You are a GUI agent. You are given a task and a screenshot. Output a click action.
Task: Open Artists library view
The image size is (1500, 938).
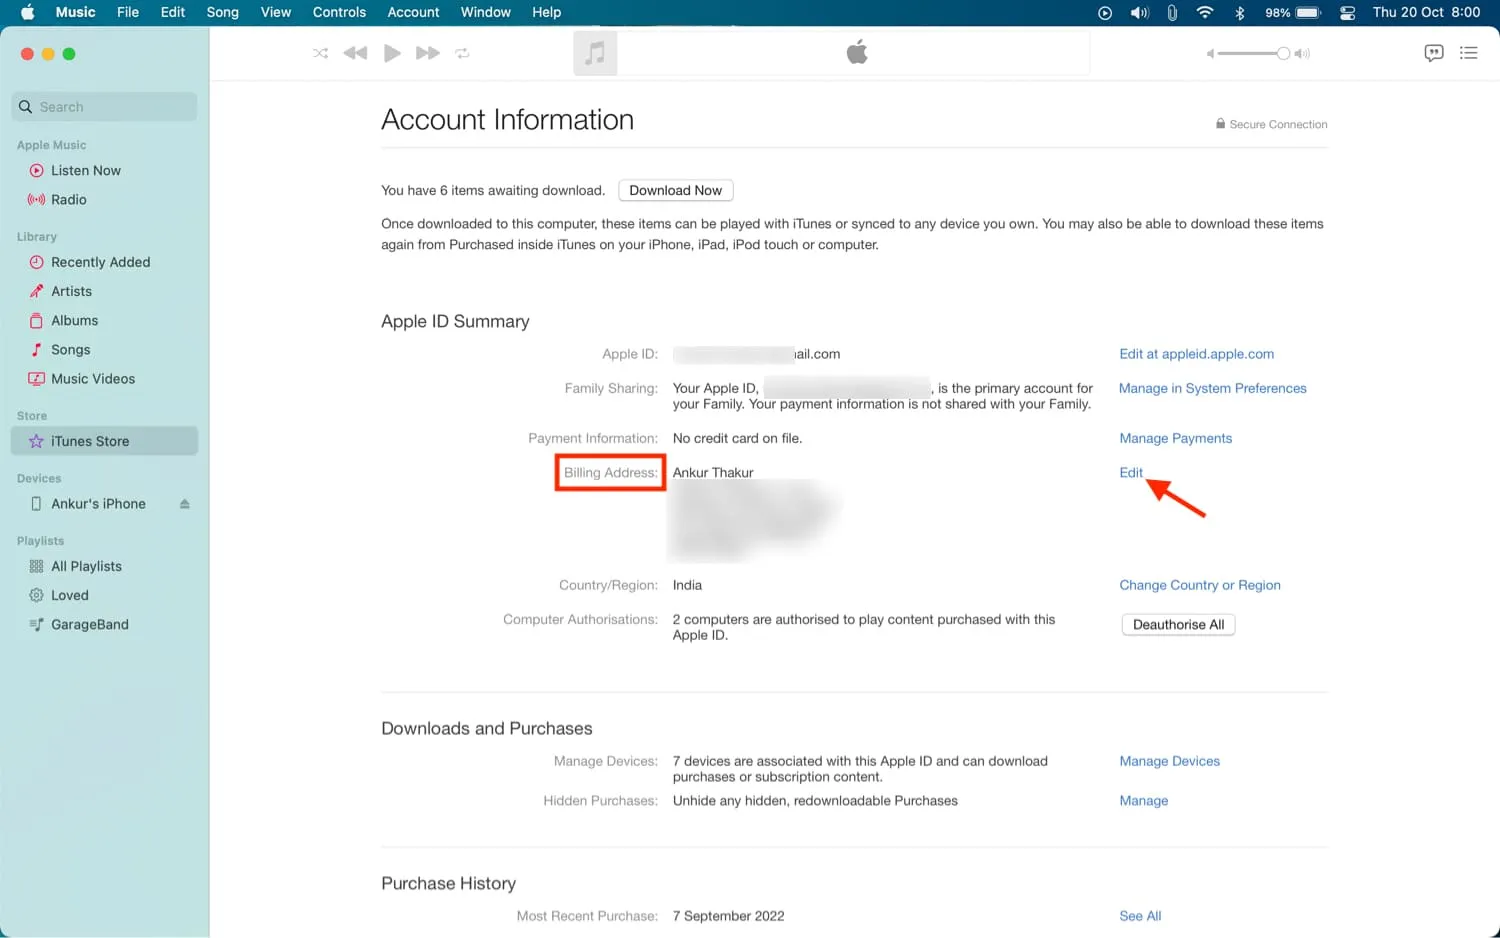(x=105, y=291)
